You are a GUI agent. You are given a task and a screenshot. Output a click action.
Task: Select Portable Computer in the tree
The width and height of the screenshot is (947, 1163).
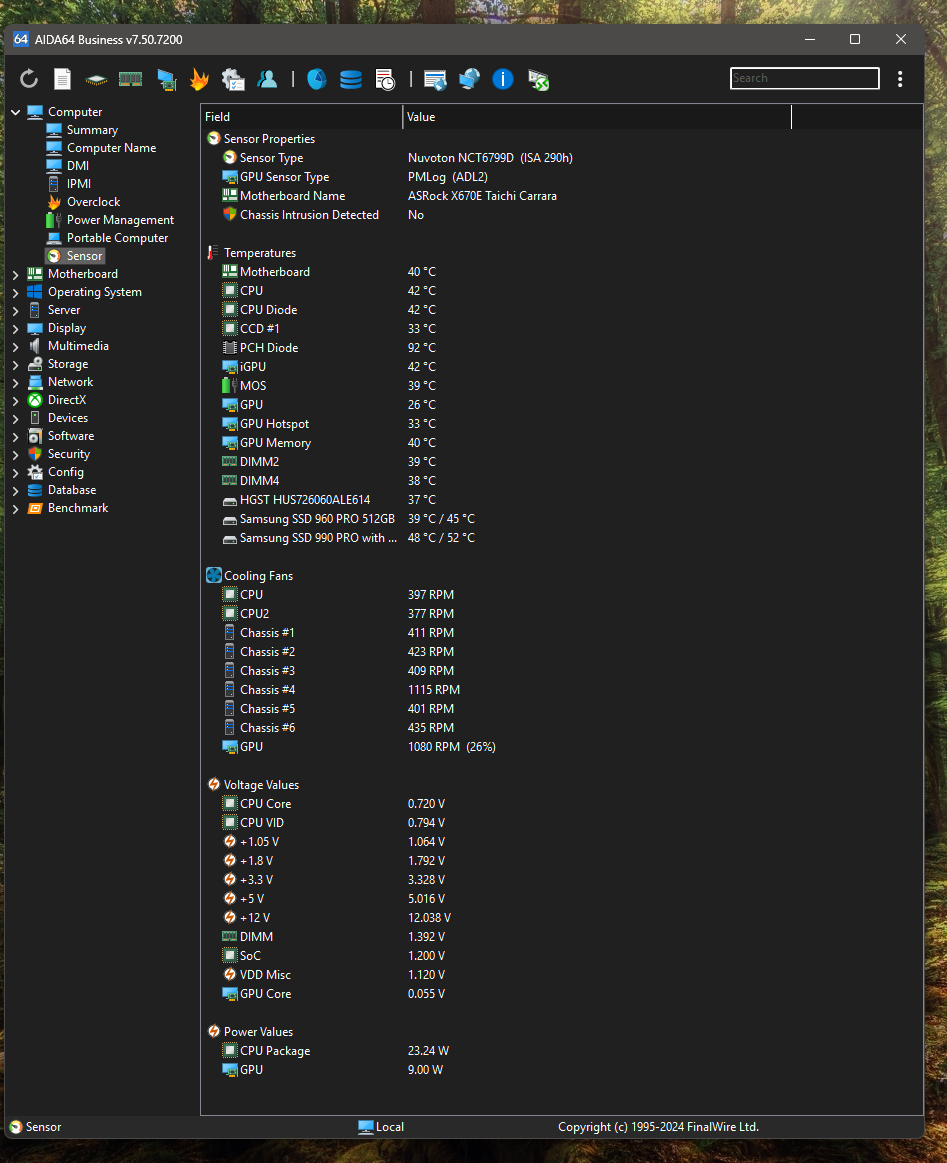pyautogui.click(x=117, y=237)
